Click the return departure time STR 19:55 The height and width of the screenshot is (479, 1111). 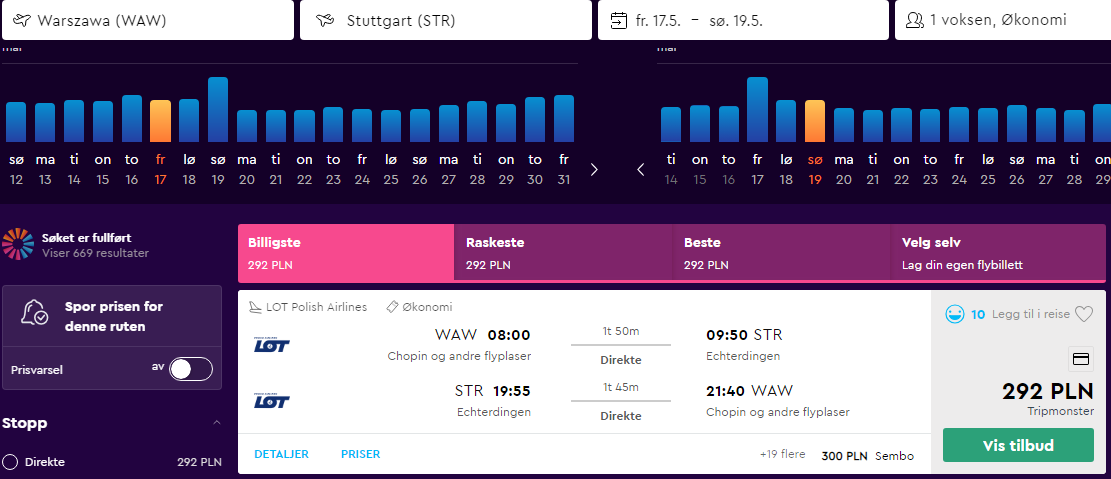click(492, 390)
